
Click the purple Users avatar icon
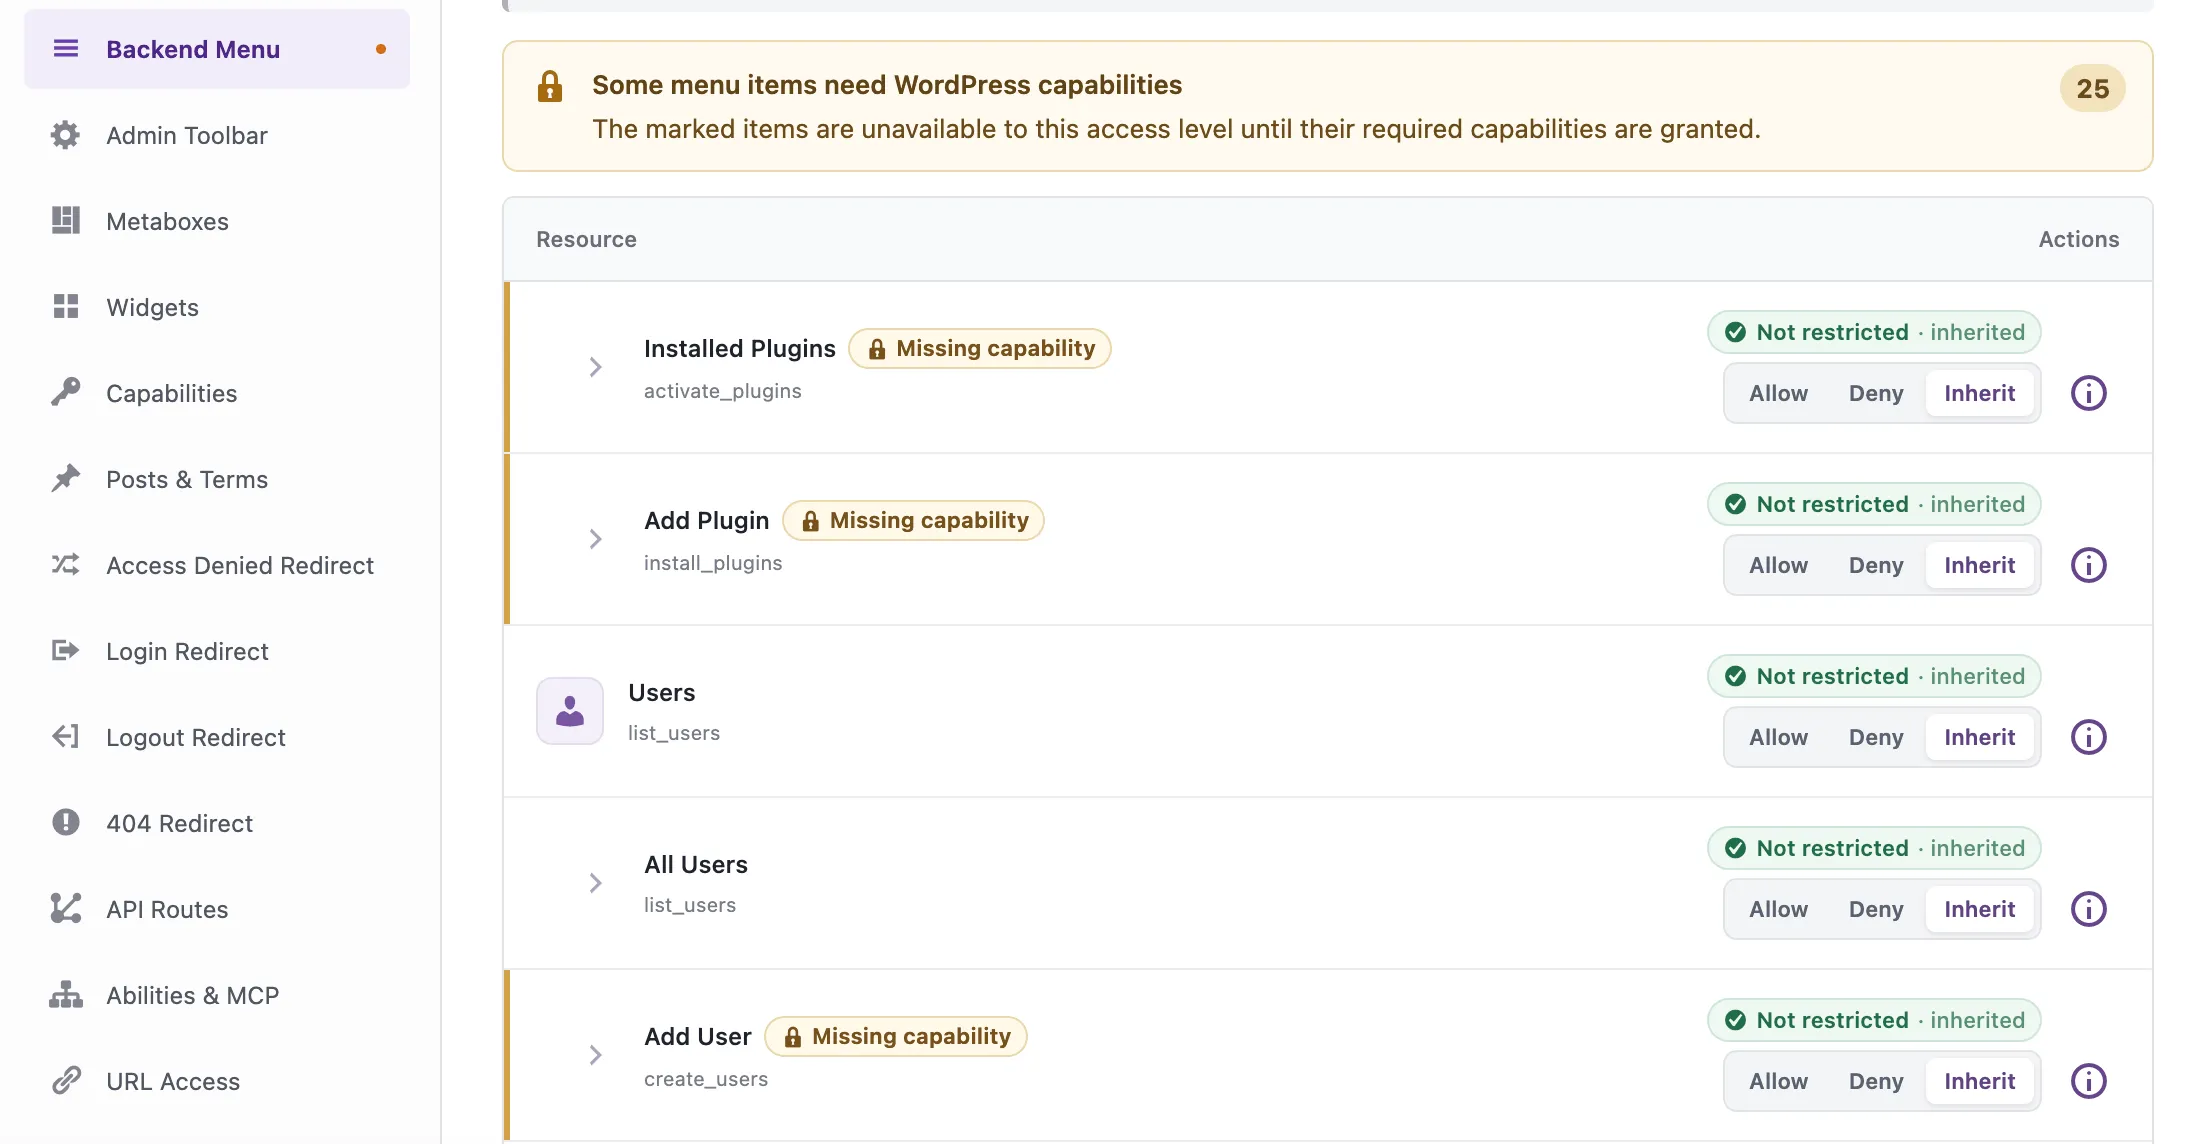coord(570,711)
